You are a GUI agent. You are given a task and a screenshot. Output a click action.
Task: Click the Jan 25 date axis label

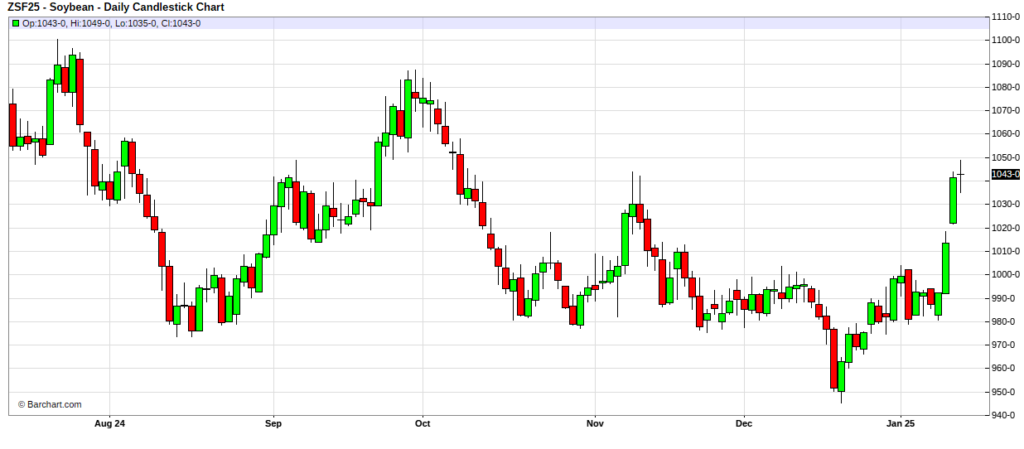click(x=901, y=424)
